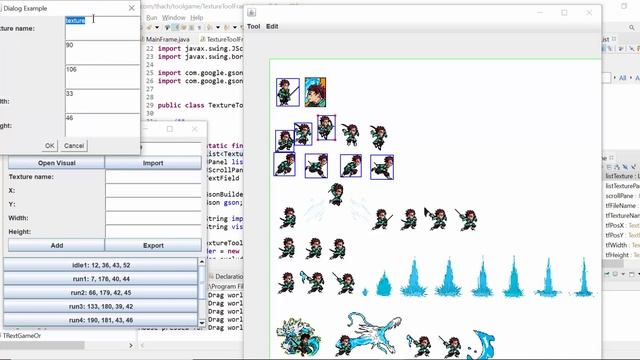Open the Edit menu in sprite window
This screenshot has height=360, width=640.
click(x=272, y=26)
